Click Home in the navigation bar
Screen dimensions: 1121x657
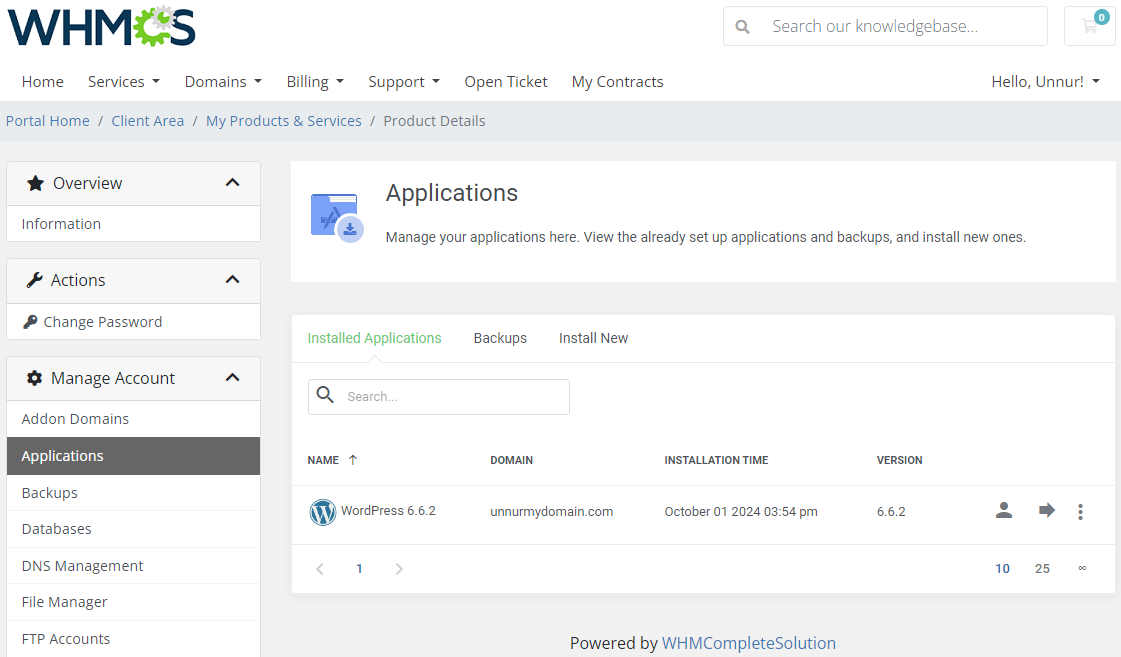43,82
